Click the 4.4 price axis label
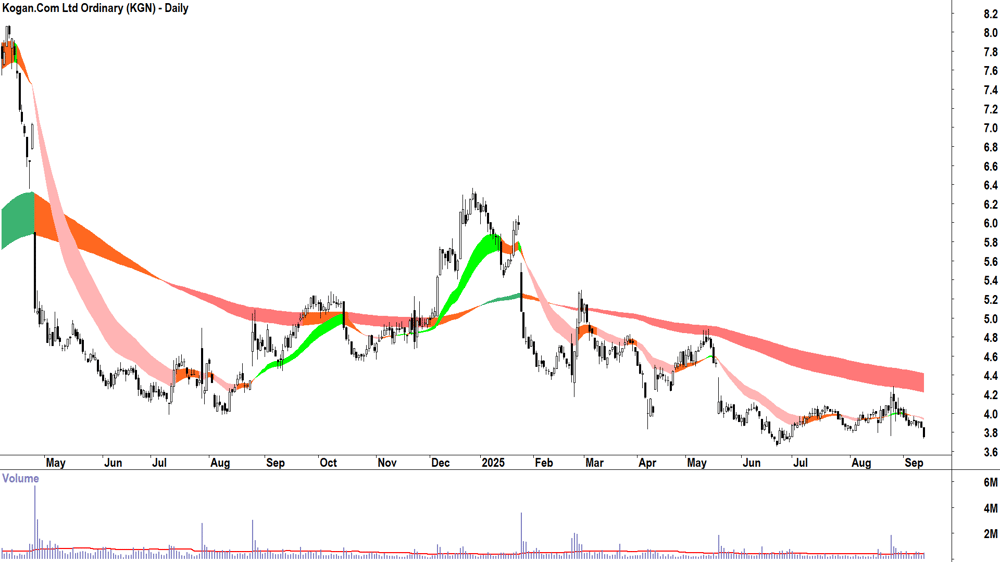Image resolution: width=1000 pixels, height=562 pixels. pos(990,376)
